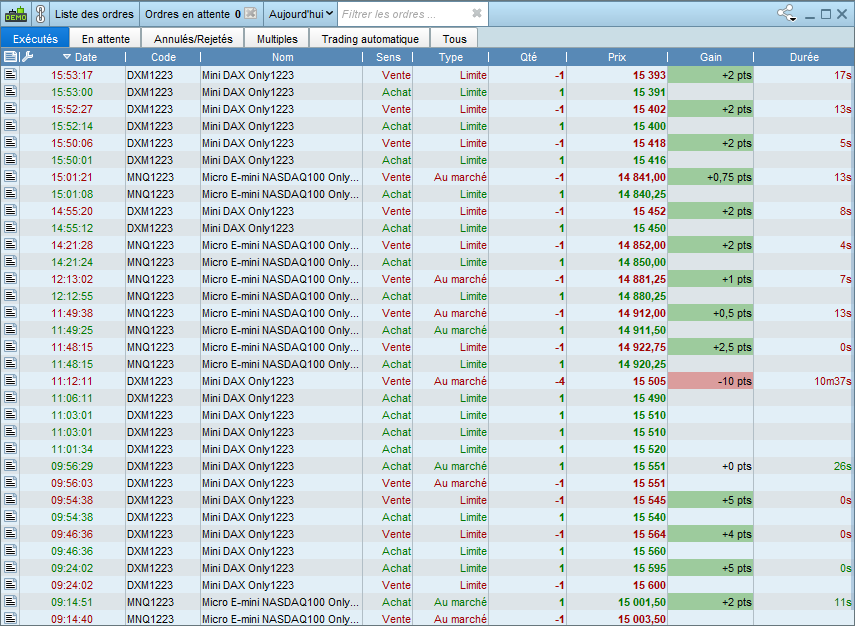Viewport: 855px width, 626px height.
Task: Click the Gain column header
Action: pos(710,57)
